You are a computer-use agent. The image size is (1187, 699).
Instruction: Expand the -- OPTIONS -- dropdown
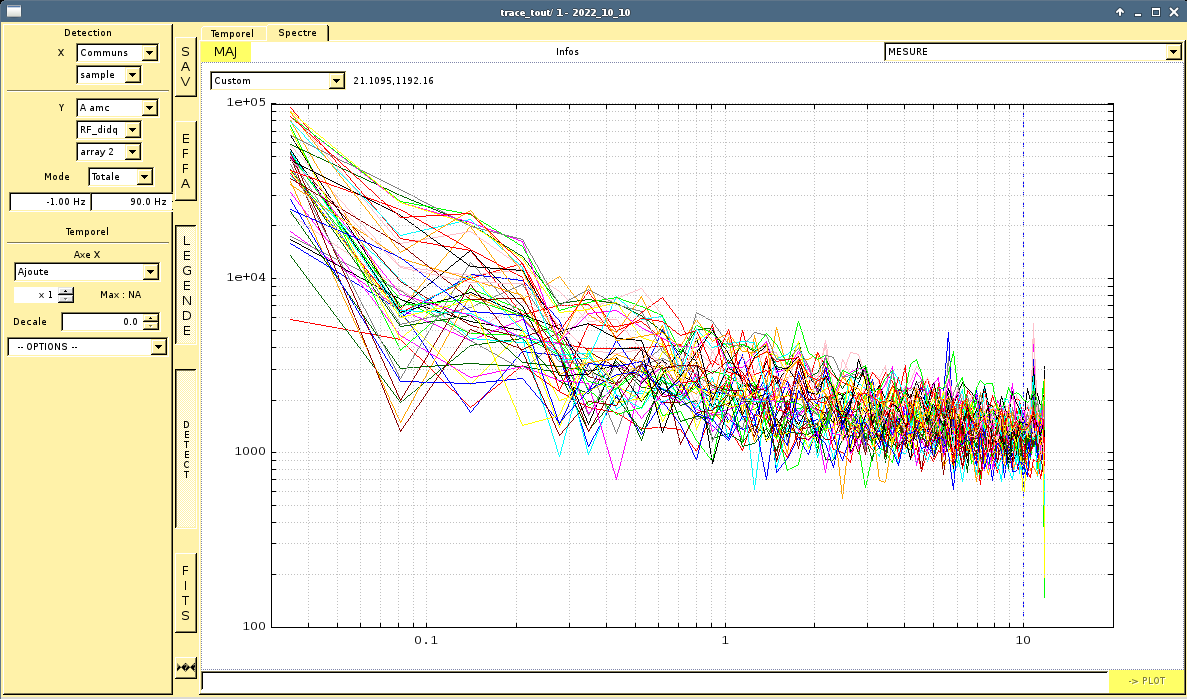click(87, 347)
